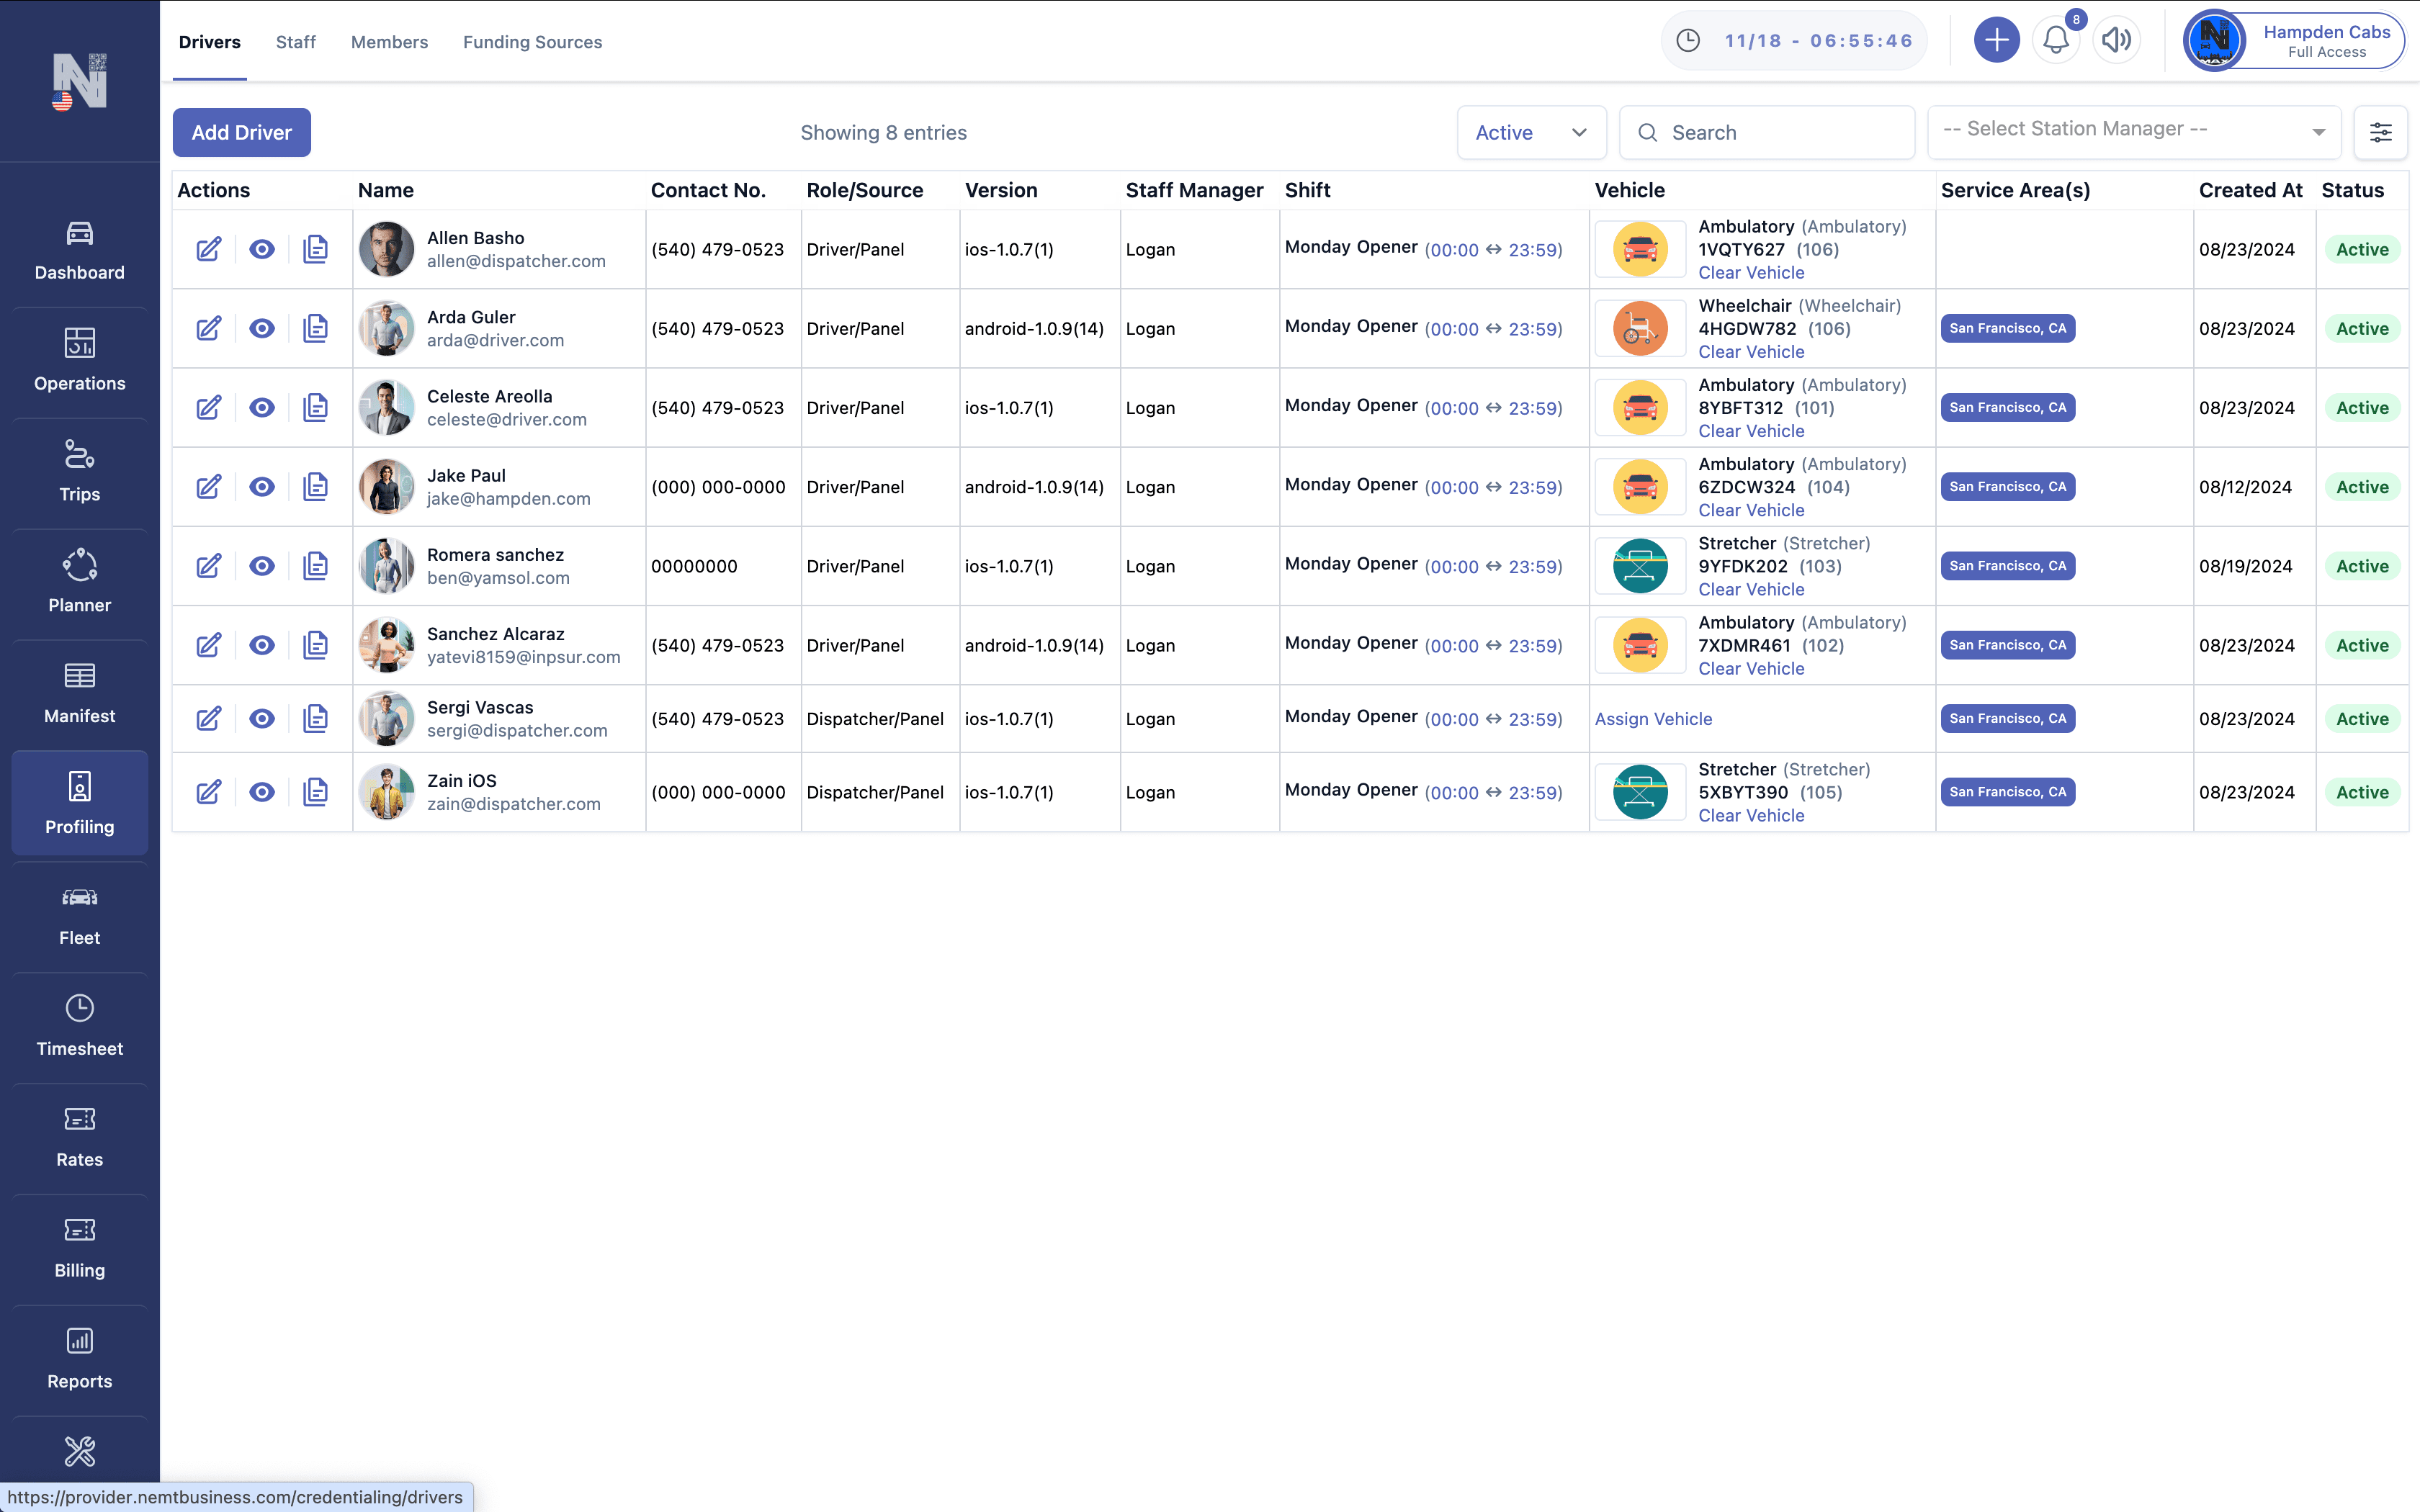
Task: Open the filter settings sliders icon
Action: pos(2380,132)
